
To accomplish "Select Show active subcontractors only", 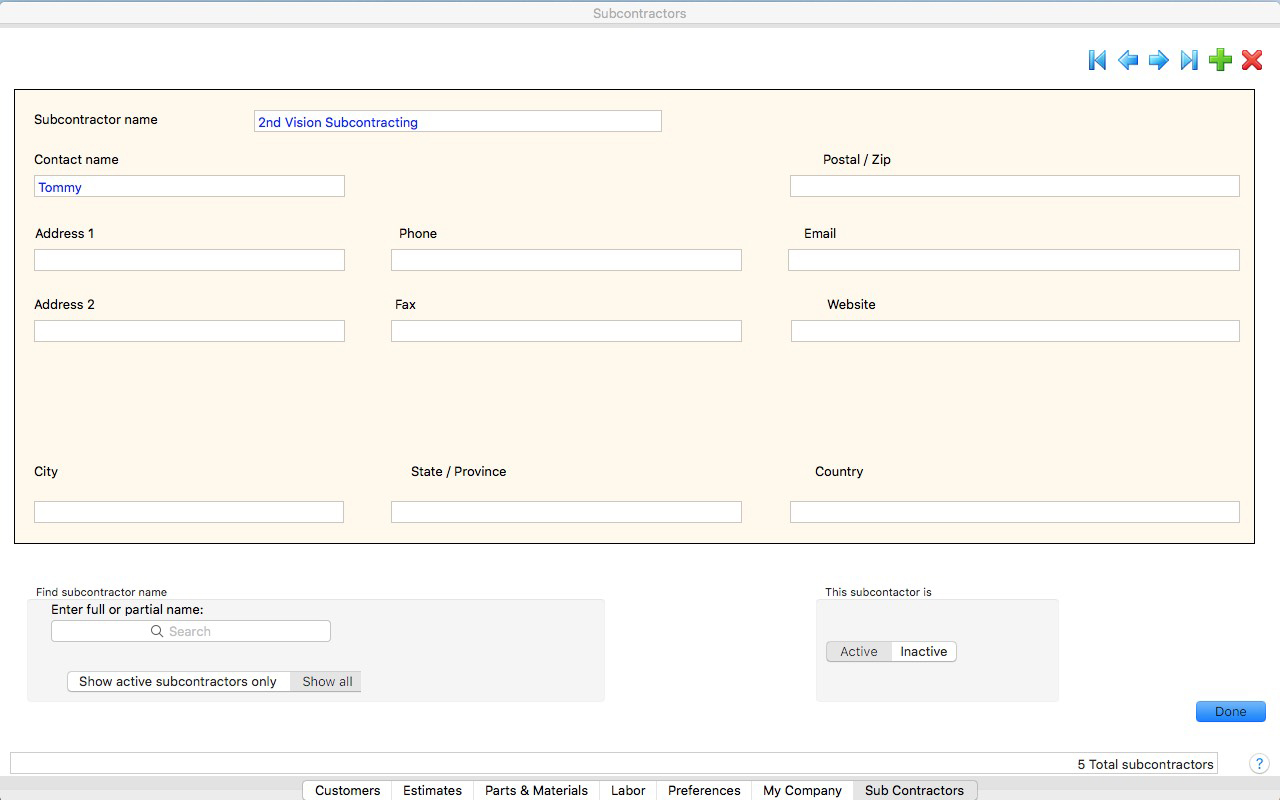I will pos(178,682).
